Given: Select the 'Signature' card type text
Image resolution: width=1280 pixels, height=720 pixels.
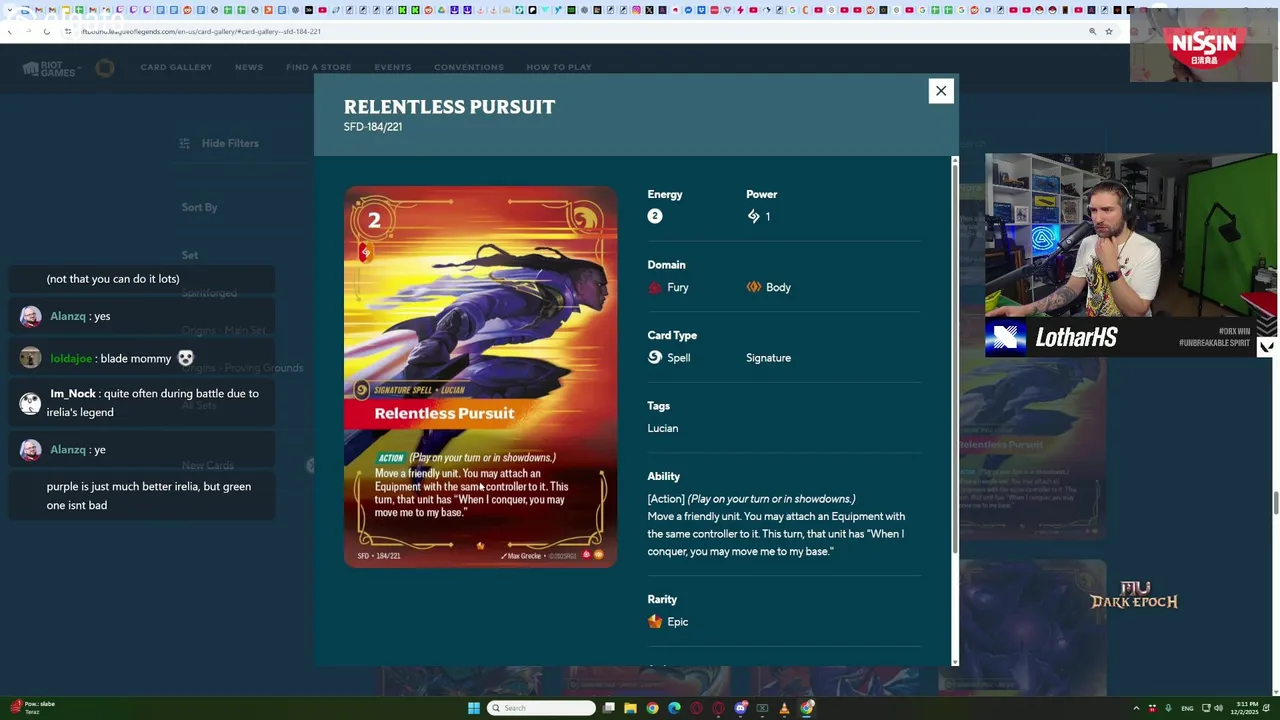Looking at the screenshot, I should [768, 358].
